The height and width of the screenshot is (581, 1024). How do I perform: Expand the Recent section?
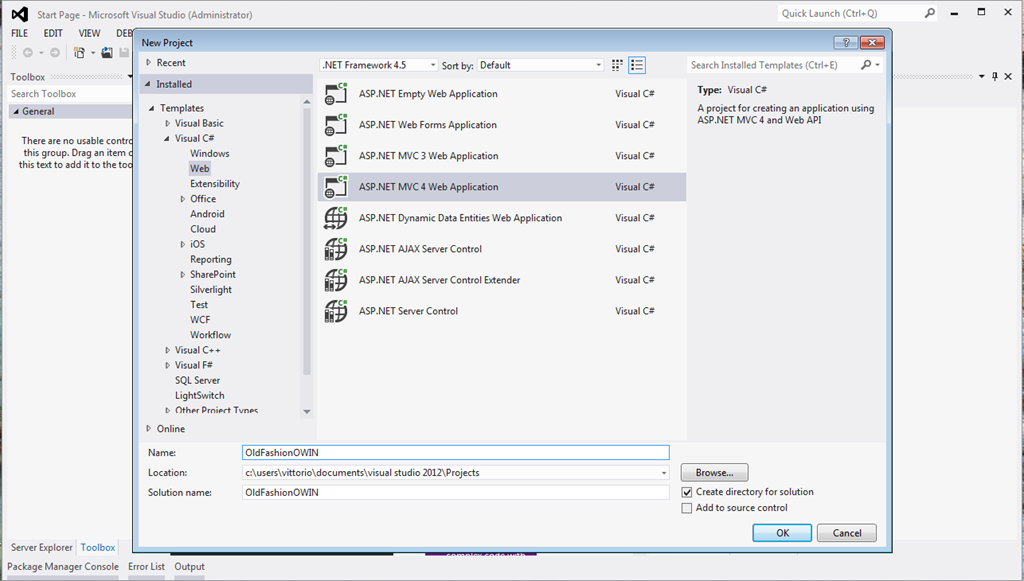click(149, 63)
